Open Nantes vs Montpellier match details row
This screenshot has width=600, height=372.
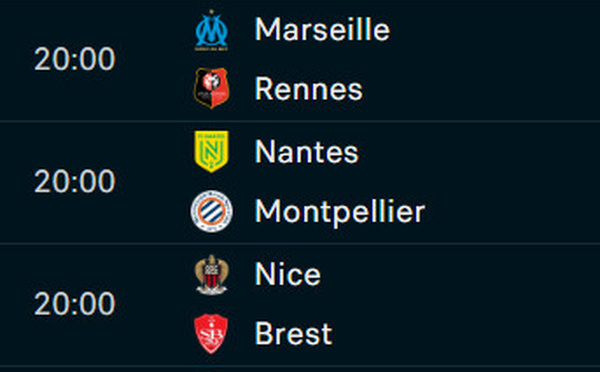pos(300,183)
